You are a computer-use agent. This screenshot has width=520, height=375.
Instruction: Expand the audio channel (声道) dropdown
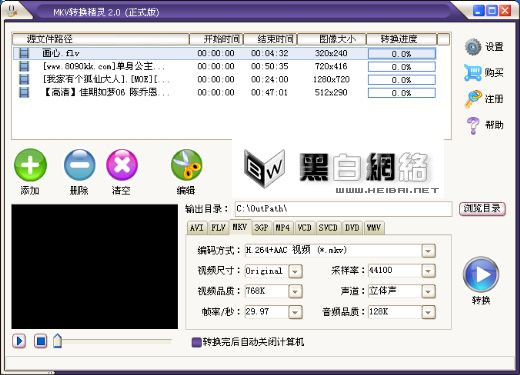pos(428,292)
